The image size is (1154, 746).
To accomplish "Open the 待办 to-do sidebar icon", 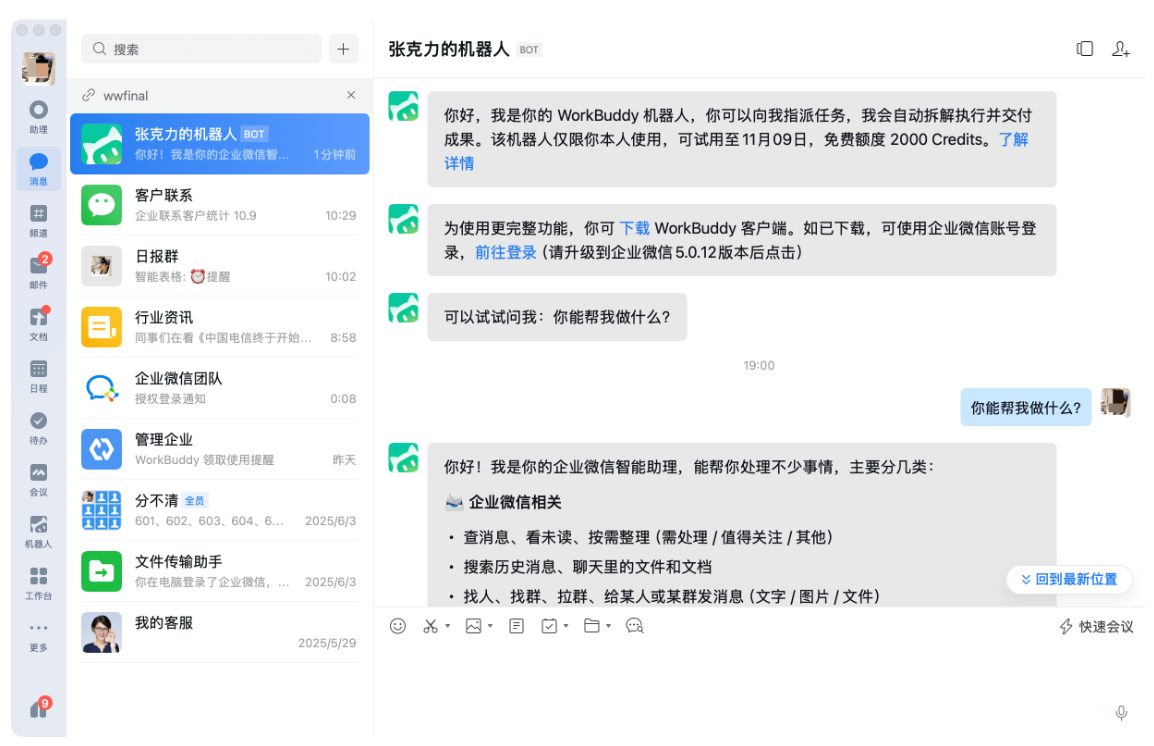I will [x=38, y=427].
